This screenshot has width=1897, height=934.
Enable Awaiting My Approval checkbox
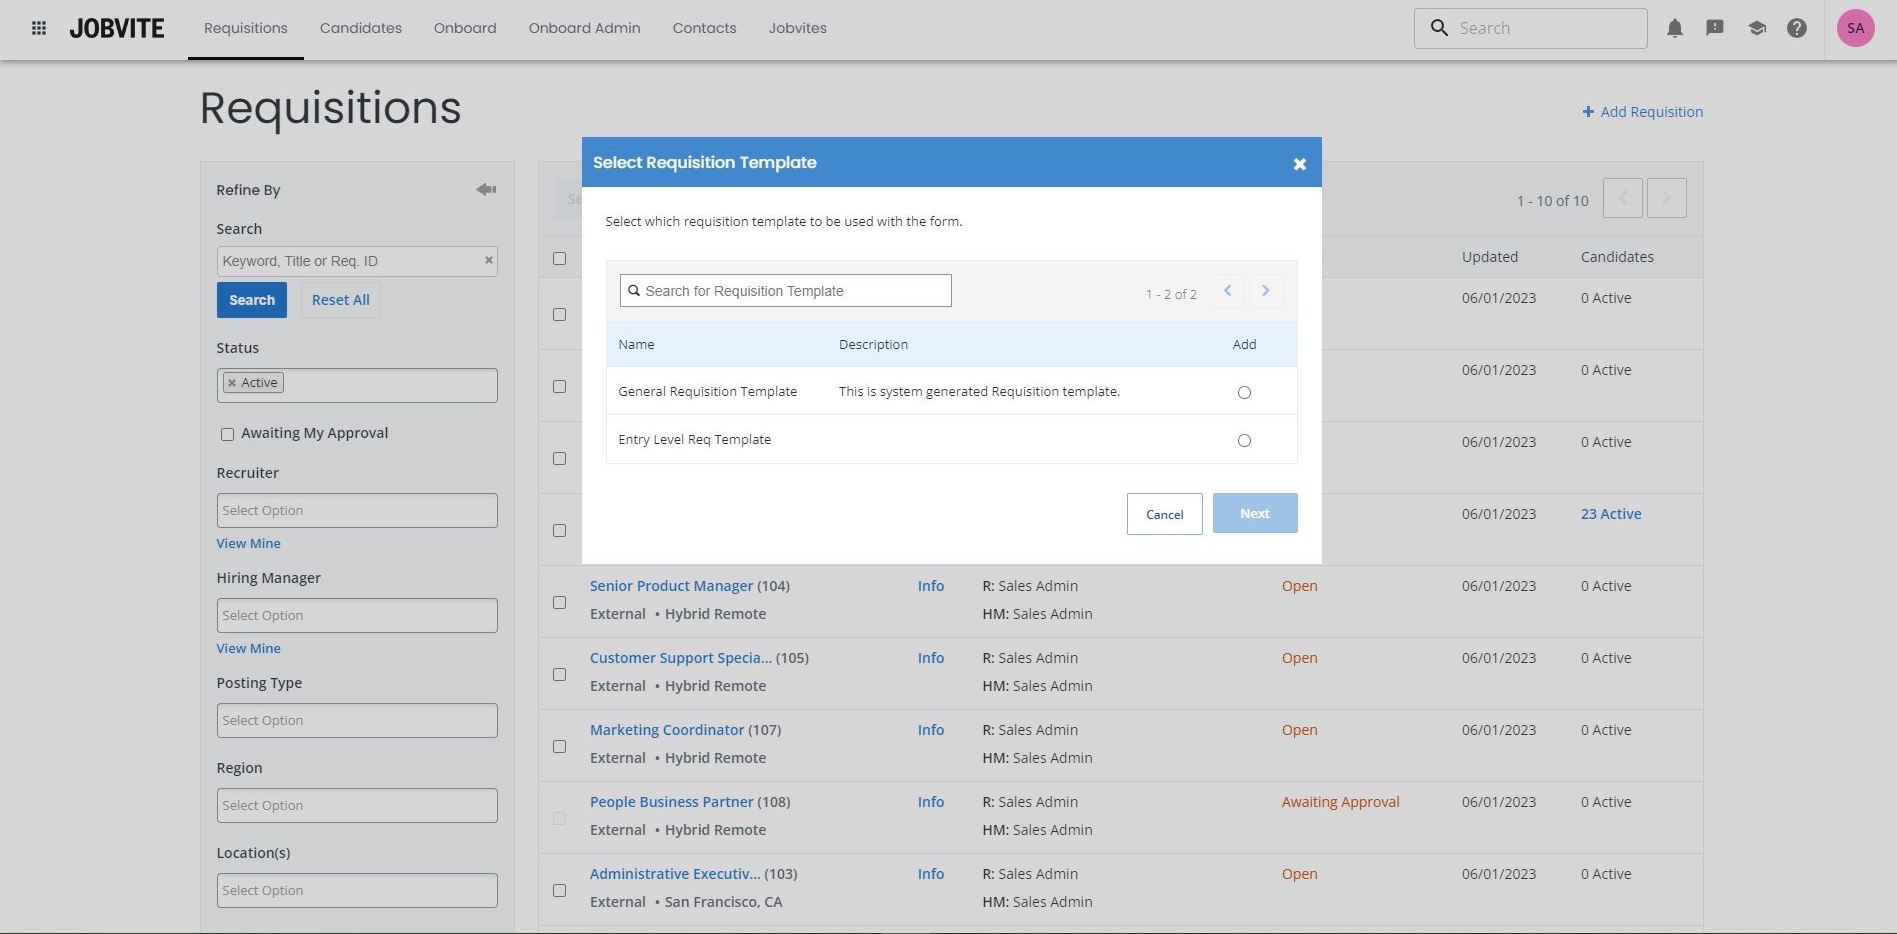point(227,434)
